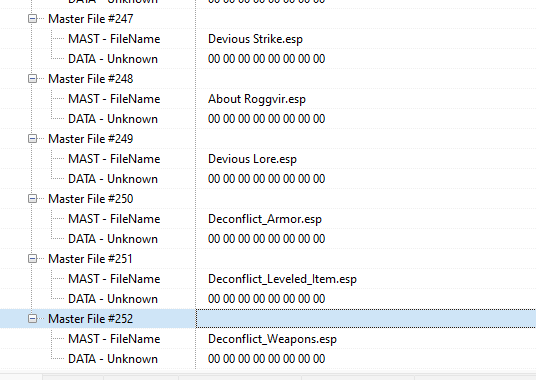The image size is (536, 380).
Task: Click the Deconflict_Armor.esp value
Action: (265, 219)
